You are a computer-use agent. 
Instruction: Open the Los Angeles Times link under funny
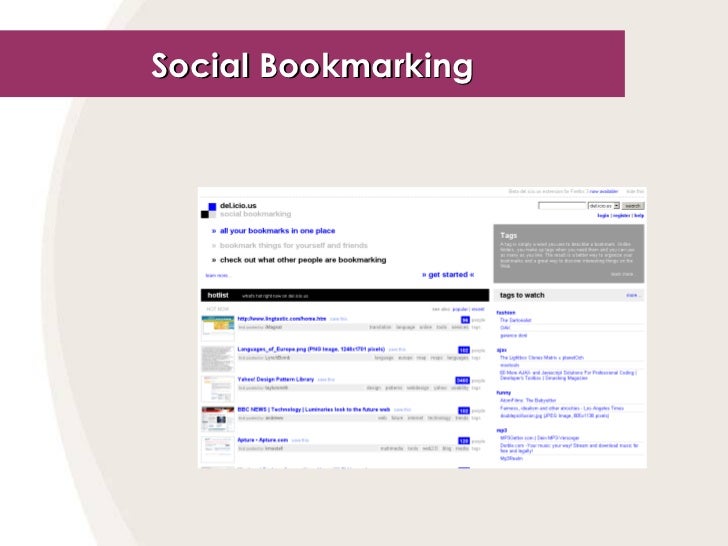(x=562, y=408)
